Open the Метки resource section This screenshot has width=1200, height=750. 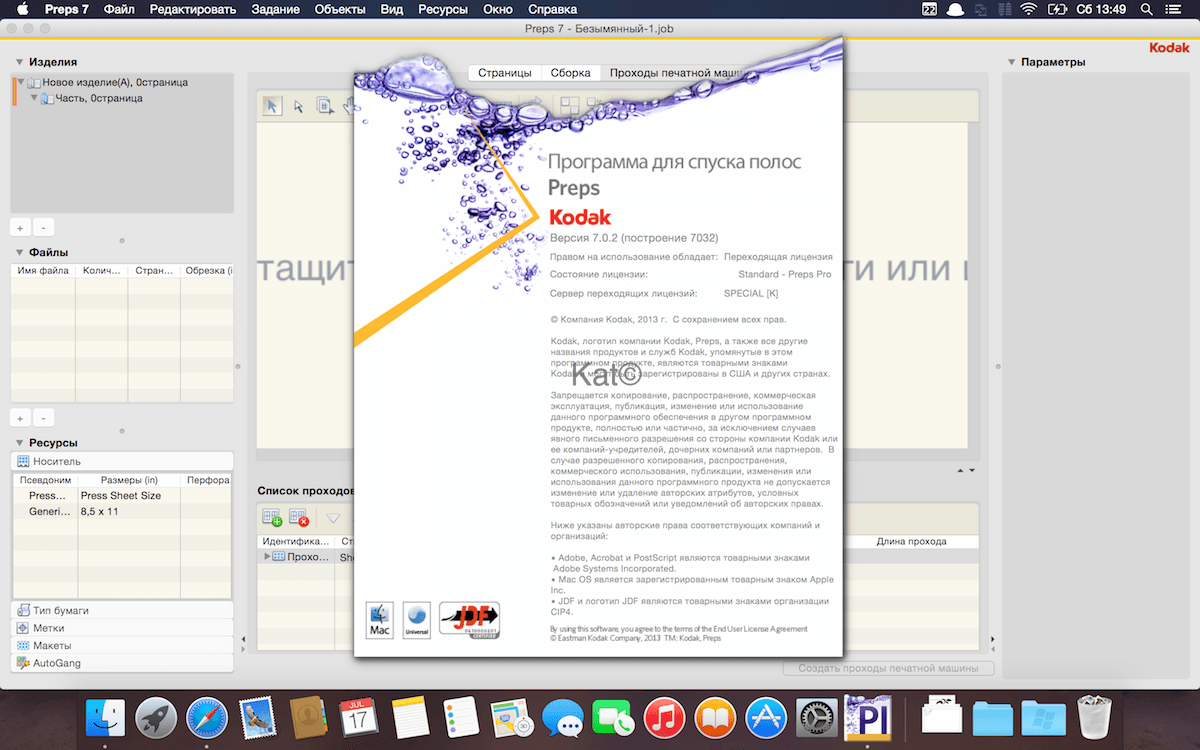[x=122, y=628]
